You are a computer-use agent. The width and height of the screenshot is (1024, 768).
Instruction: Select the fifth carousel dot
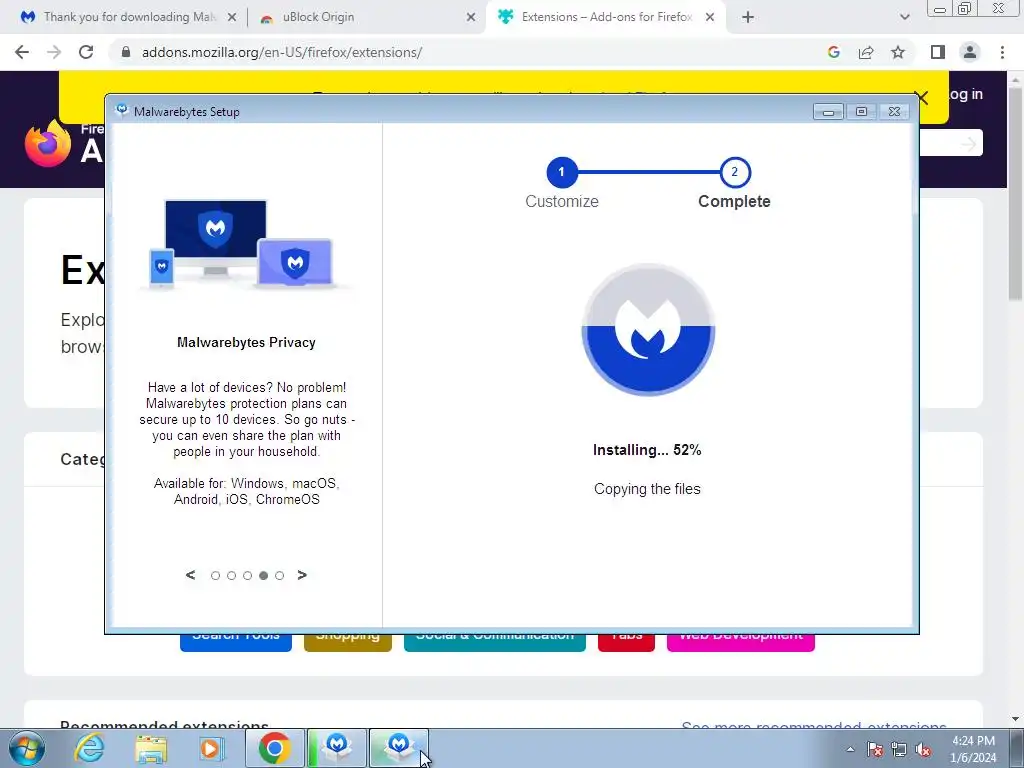click(x=280, y=575)
